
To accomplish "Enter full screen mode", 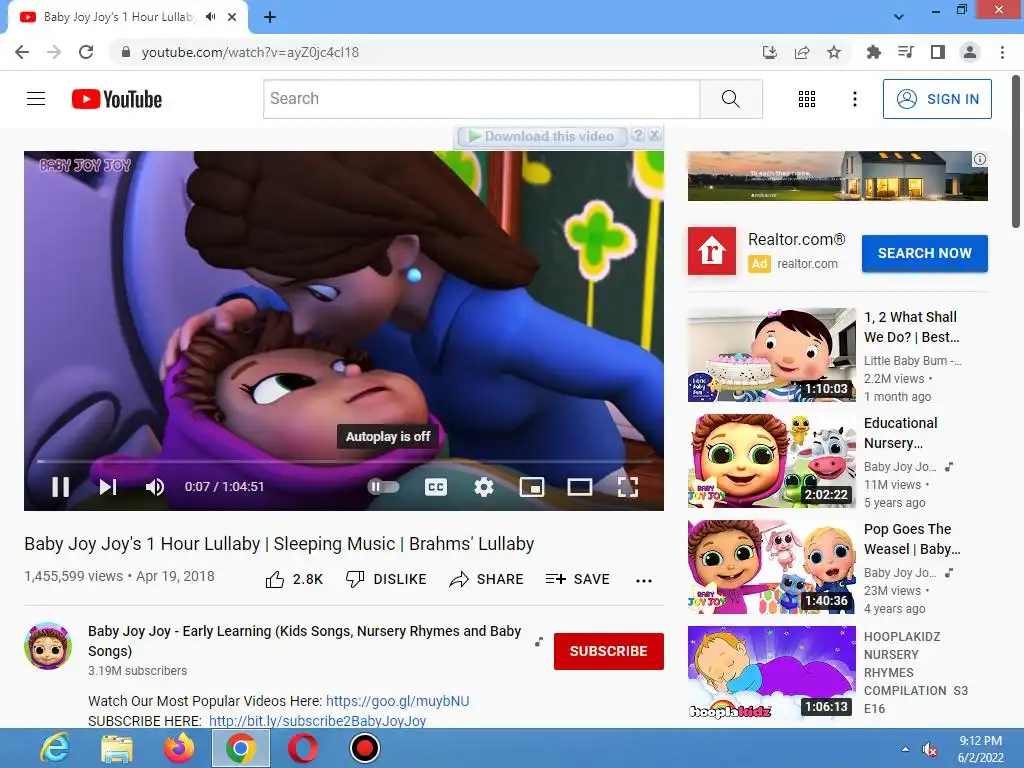I will tap(628, 487).
